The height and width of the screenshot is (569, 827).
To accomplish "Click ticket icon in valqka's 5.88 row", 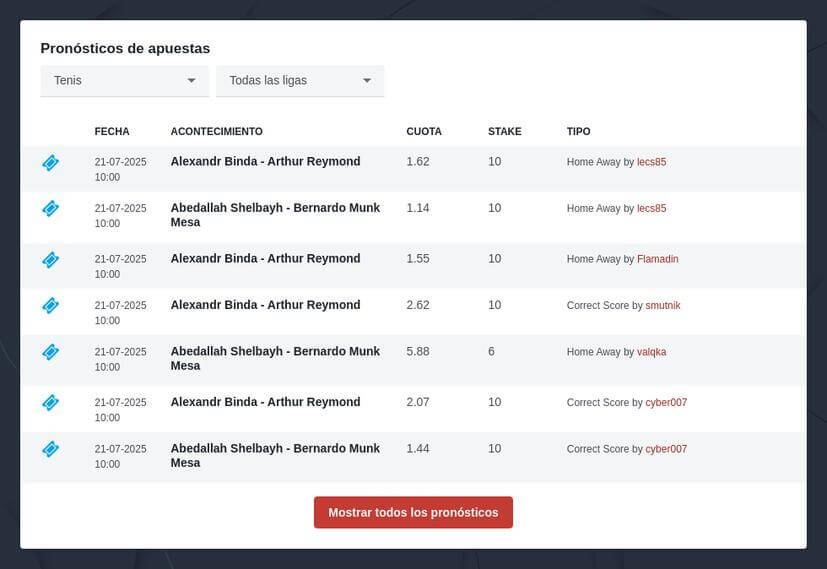I will pyautogui.click(x=51, y=352).
